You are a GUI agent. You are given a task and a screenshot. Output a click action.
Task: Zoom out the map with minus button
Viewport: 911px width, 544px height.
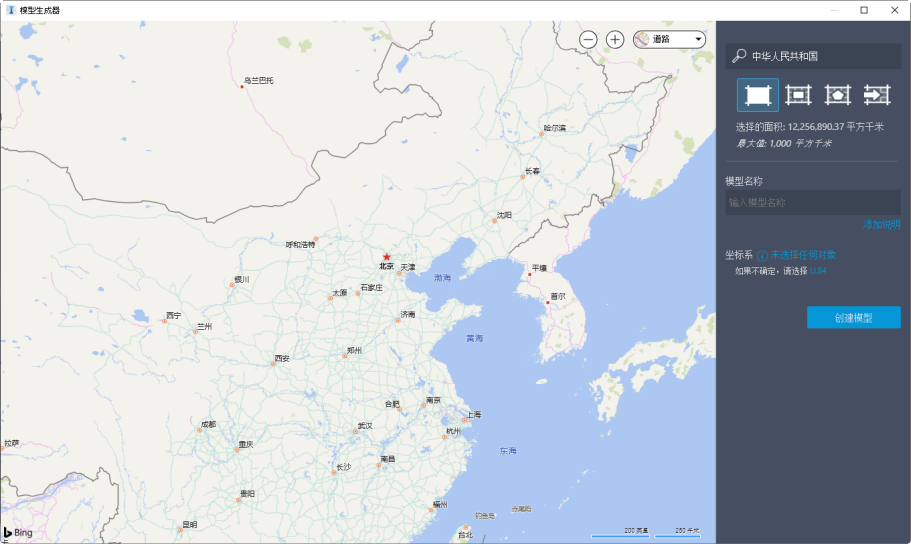pyautogui.click(x=588, y=40)
